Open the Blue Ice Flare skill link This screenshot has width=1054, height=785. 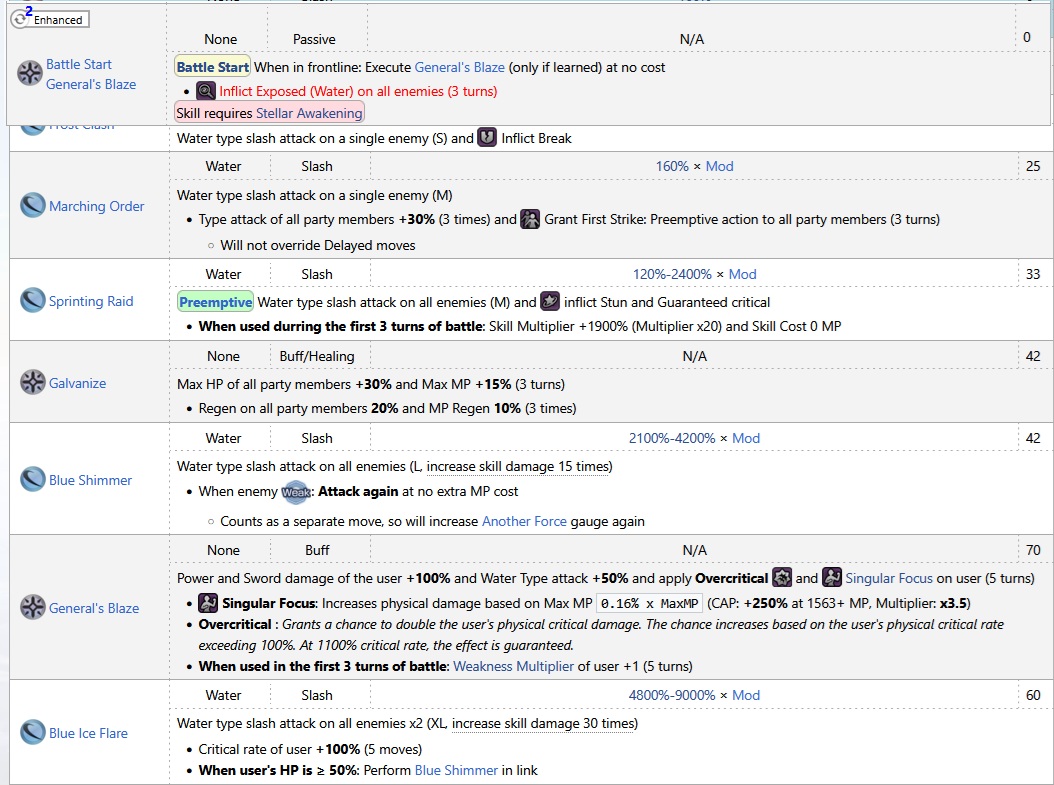point(88,733)
